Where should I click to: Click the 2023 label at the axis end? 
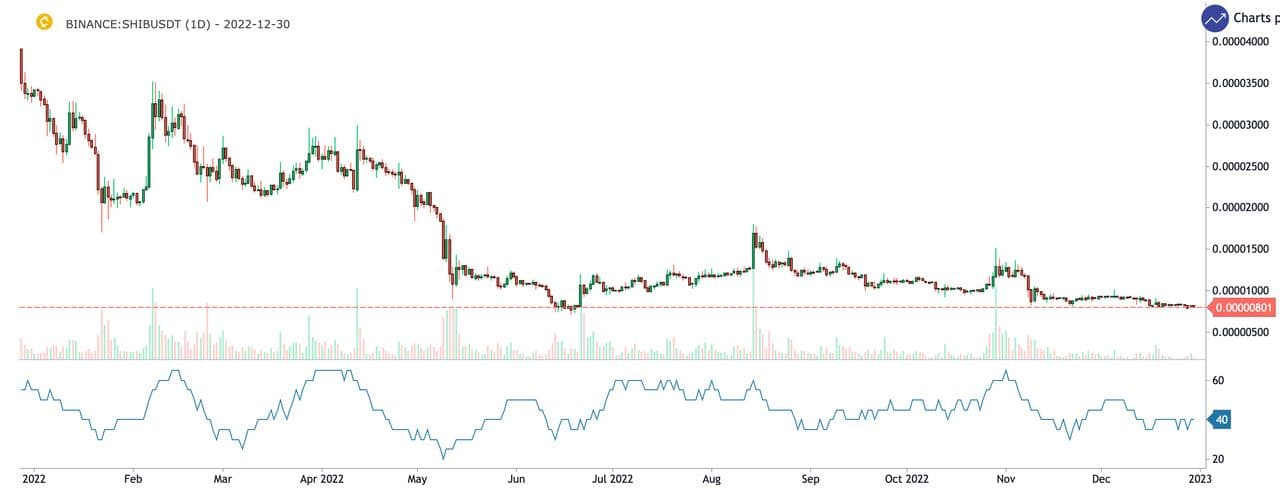tap(1197, 479)
